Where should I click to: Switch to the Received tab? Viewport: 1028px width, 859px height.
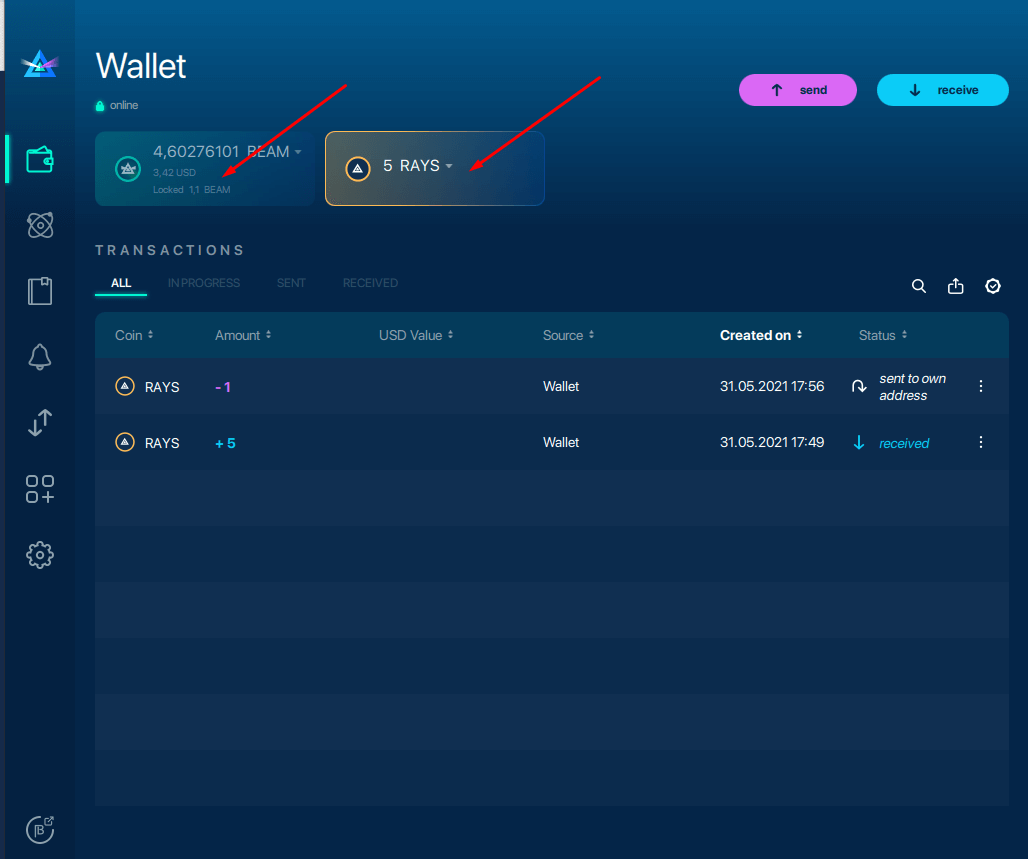pyautogui.click(x=370, y=283)
